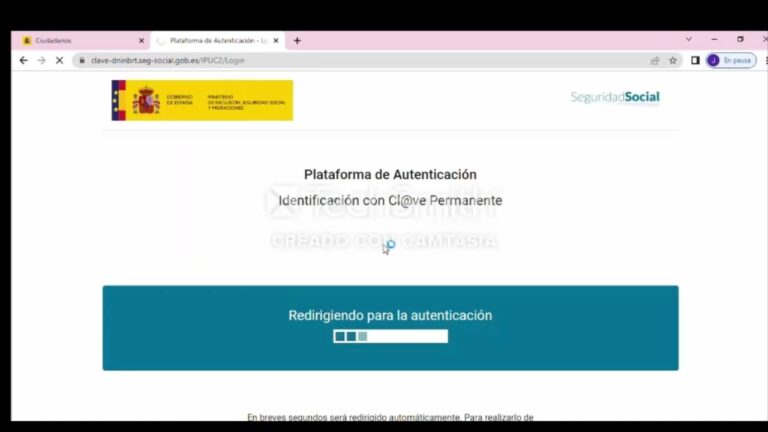Open the profile En pausa button

(x=731, y=60)
